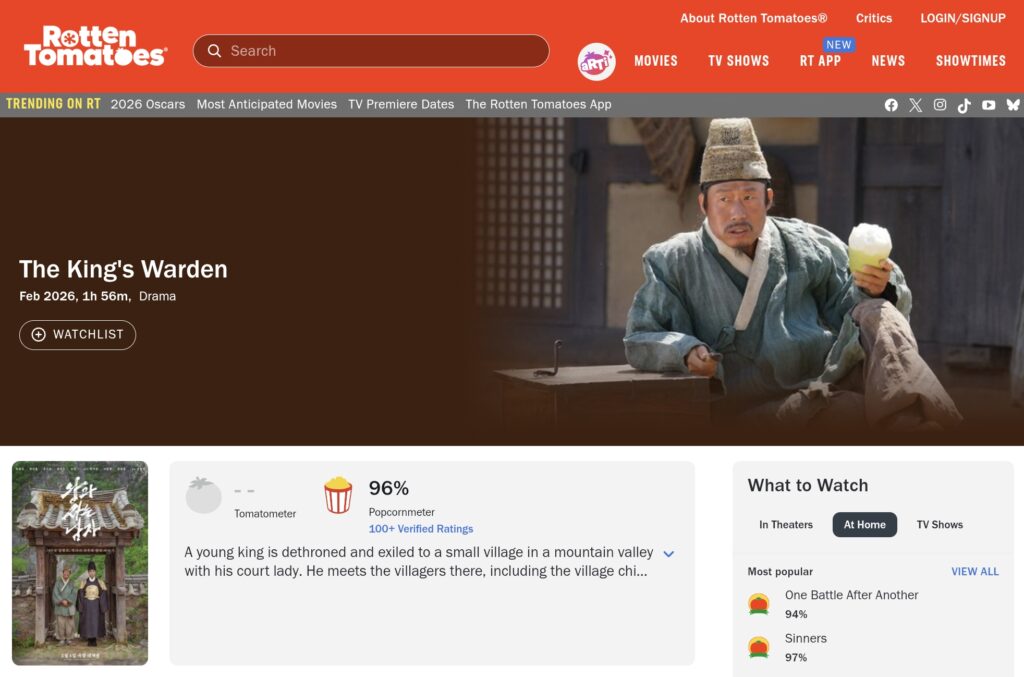Click the VIEW ALL link under Most popular
This screenshot has height=677, width=1024.
[974, 571]
